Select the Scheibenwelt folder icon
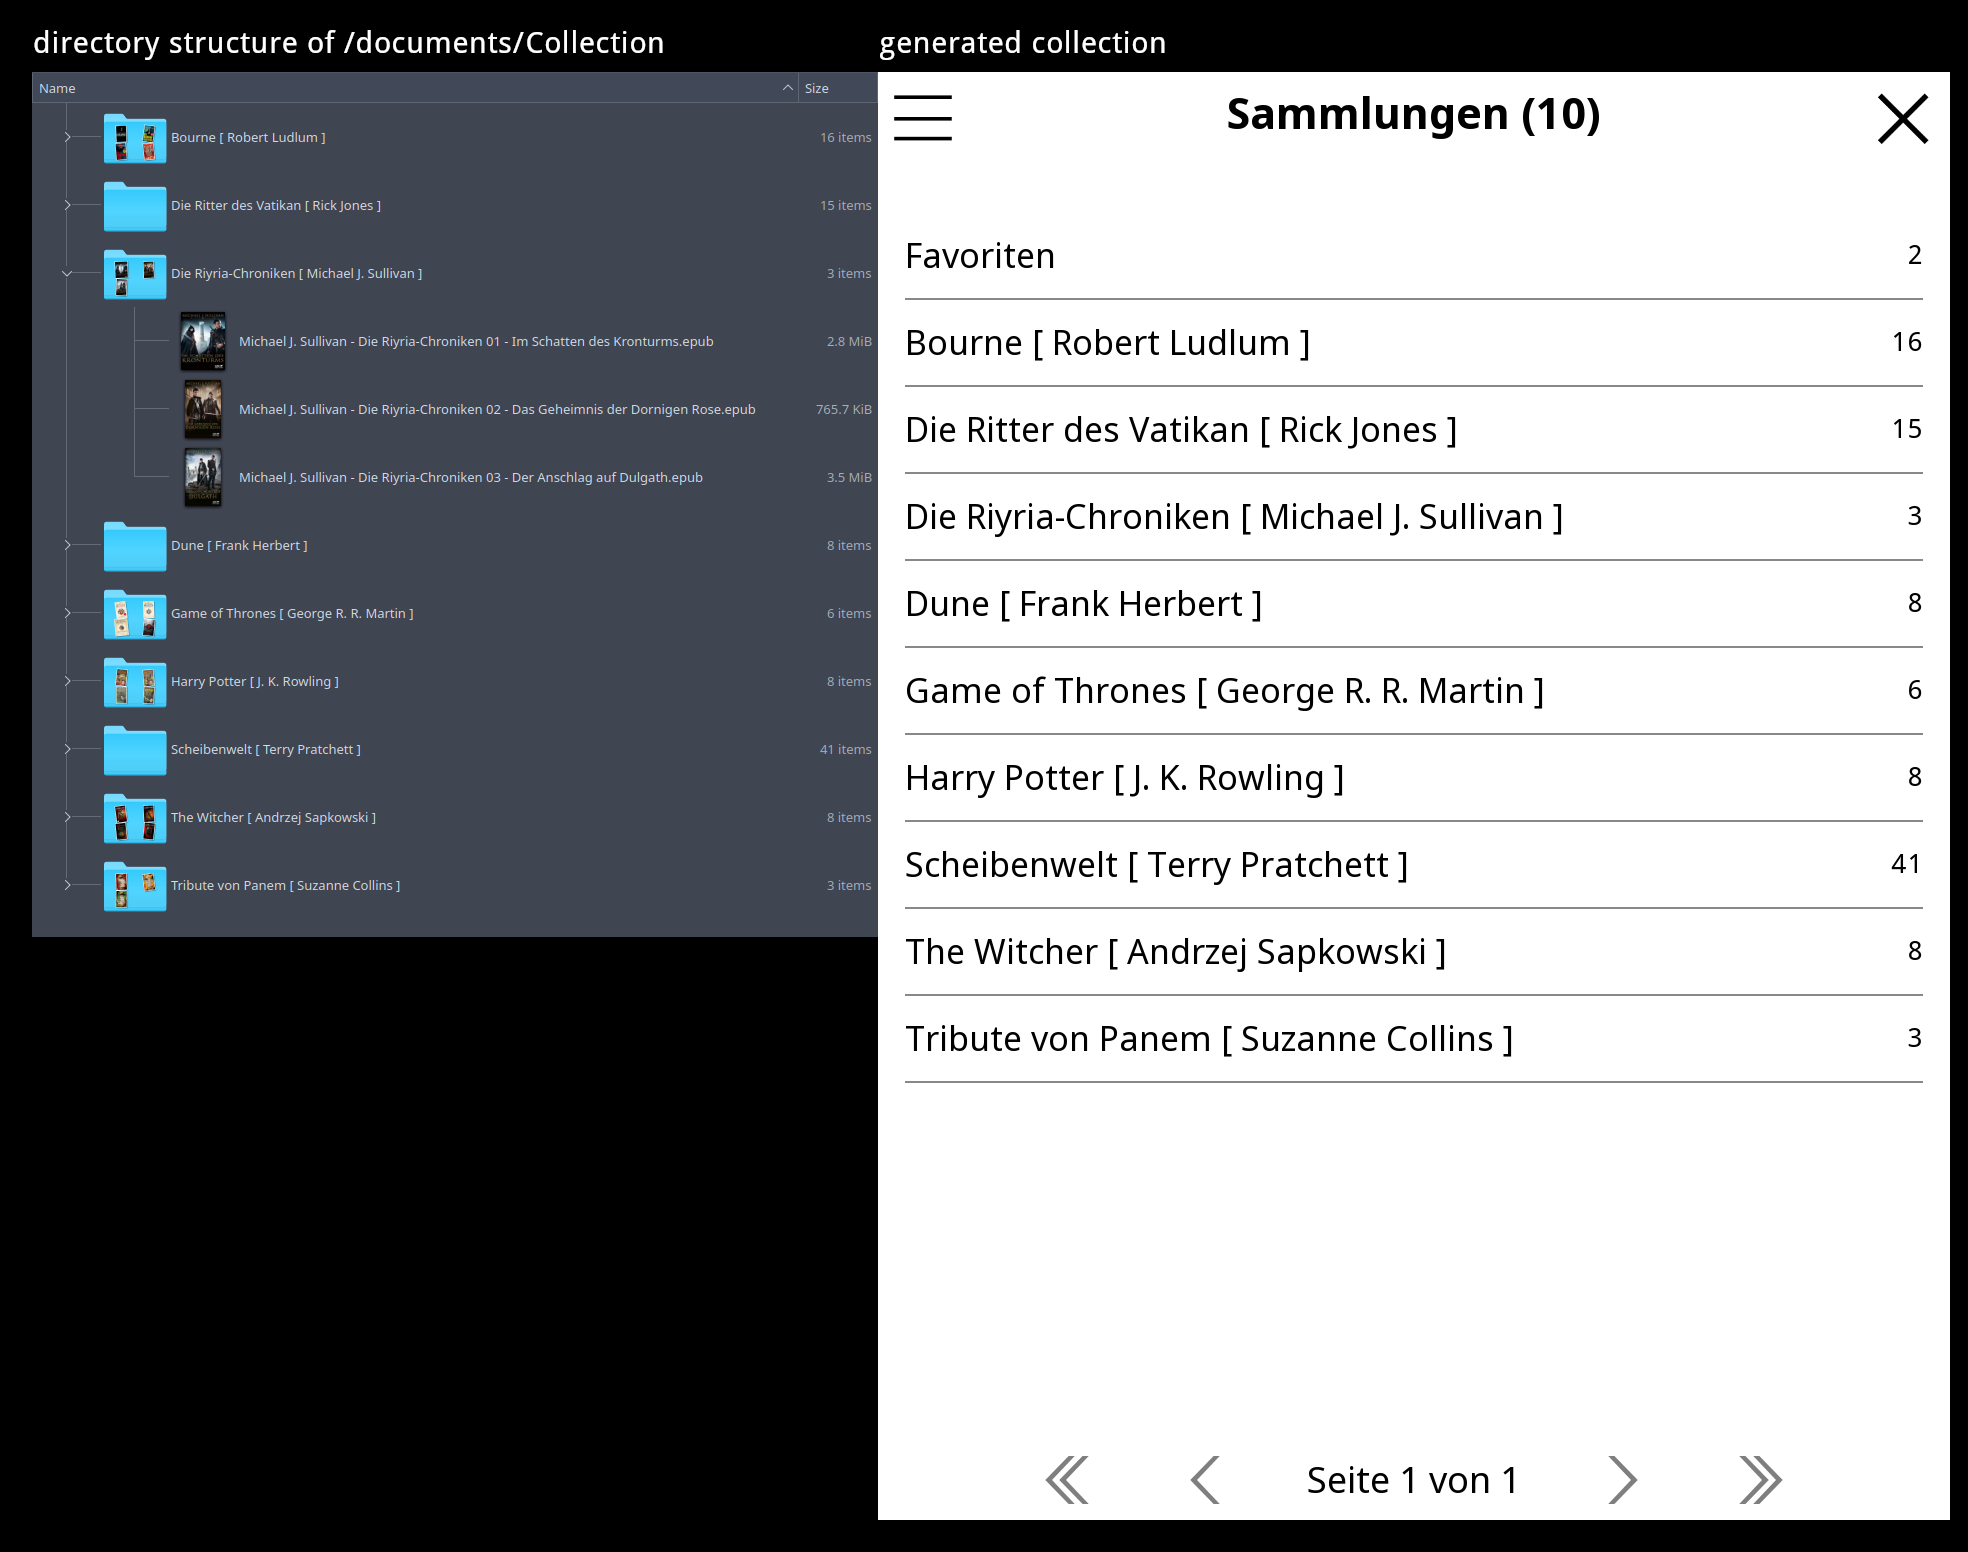Image resolution: width=1968 pixels, height=1552 pixels. 135,750
